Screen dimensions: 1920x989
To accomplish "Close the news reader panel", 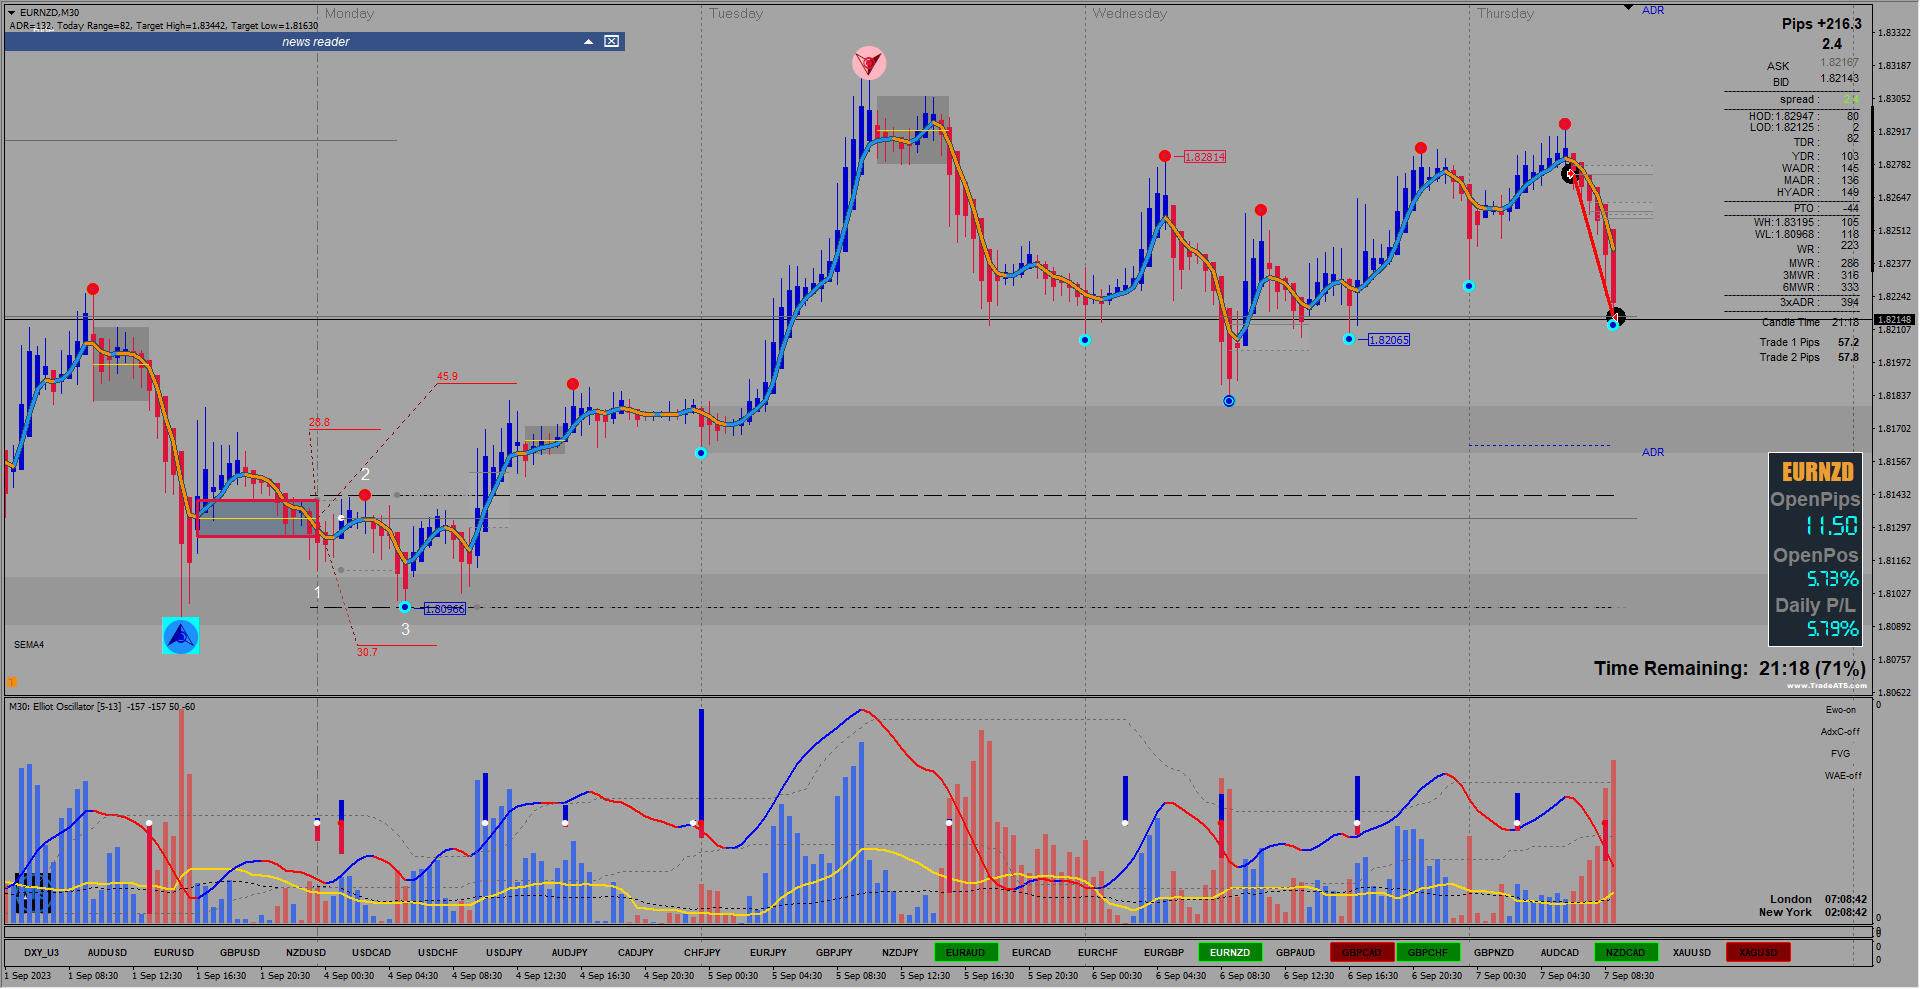I will [x=611, y=41].
